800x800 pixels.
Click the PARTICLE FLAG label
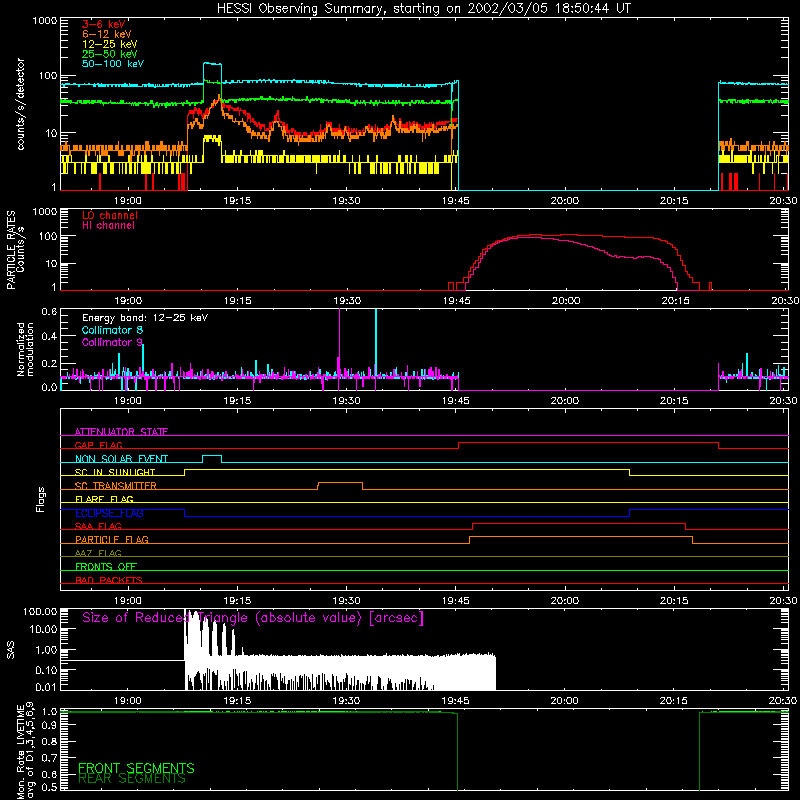pos(112,539)
